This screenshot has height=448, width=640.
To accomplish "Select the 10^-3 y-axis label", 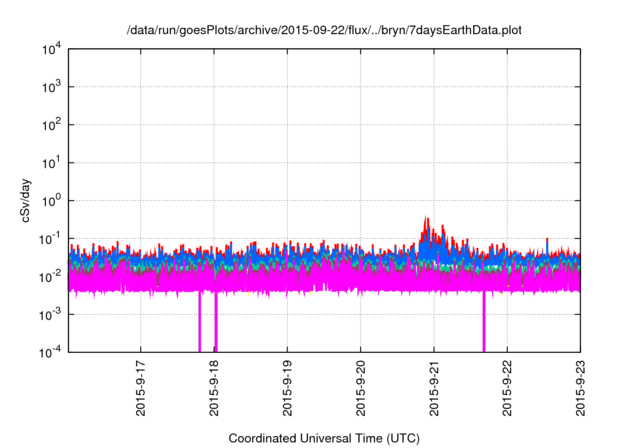I will (50, 315).
